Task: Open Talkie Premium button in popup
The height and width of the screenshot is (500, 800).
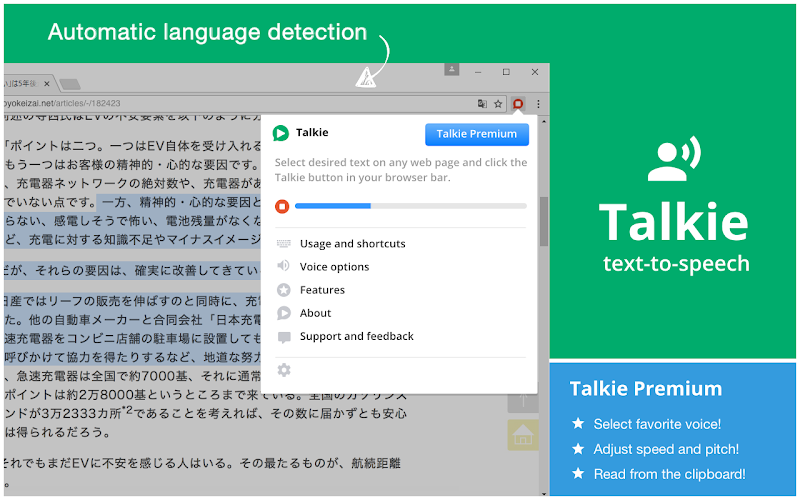Action: tap(477, 134)
